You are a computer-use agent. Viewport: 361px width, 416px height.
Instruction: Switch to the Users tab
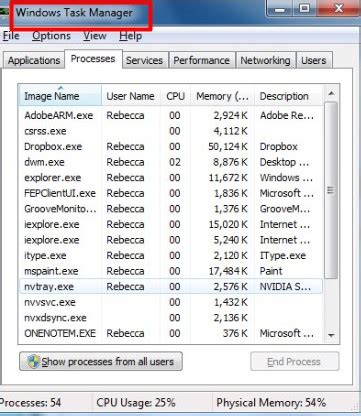point(314,60)
